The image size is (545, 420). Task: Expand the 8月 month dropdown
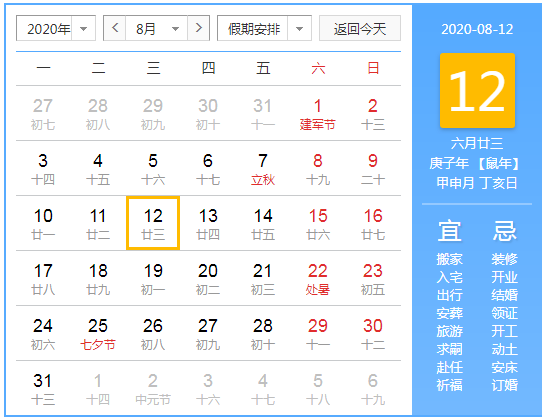(156, 28)
